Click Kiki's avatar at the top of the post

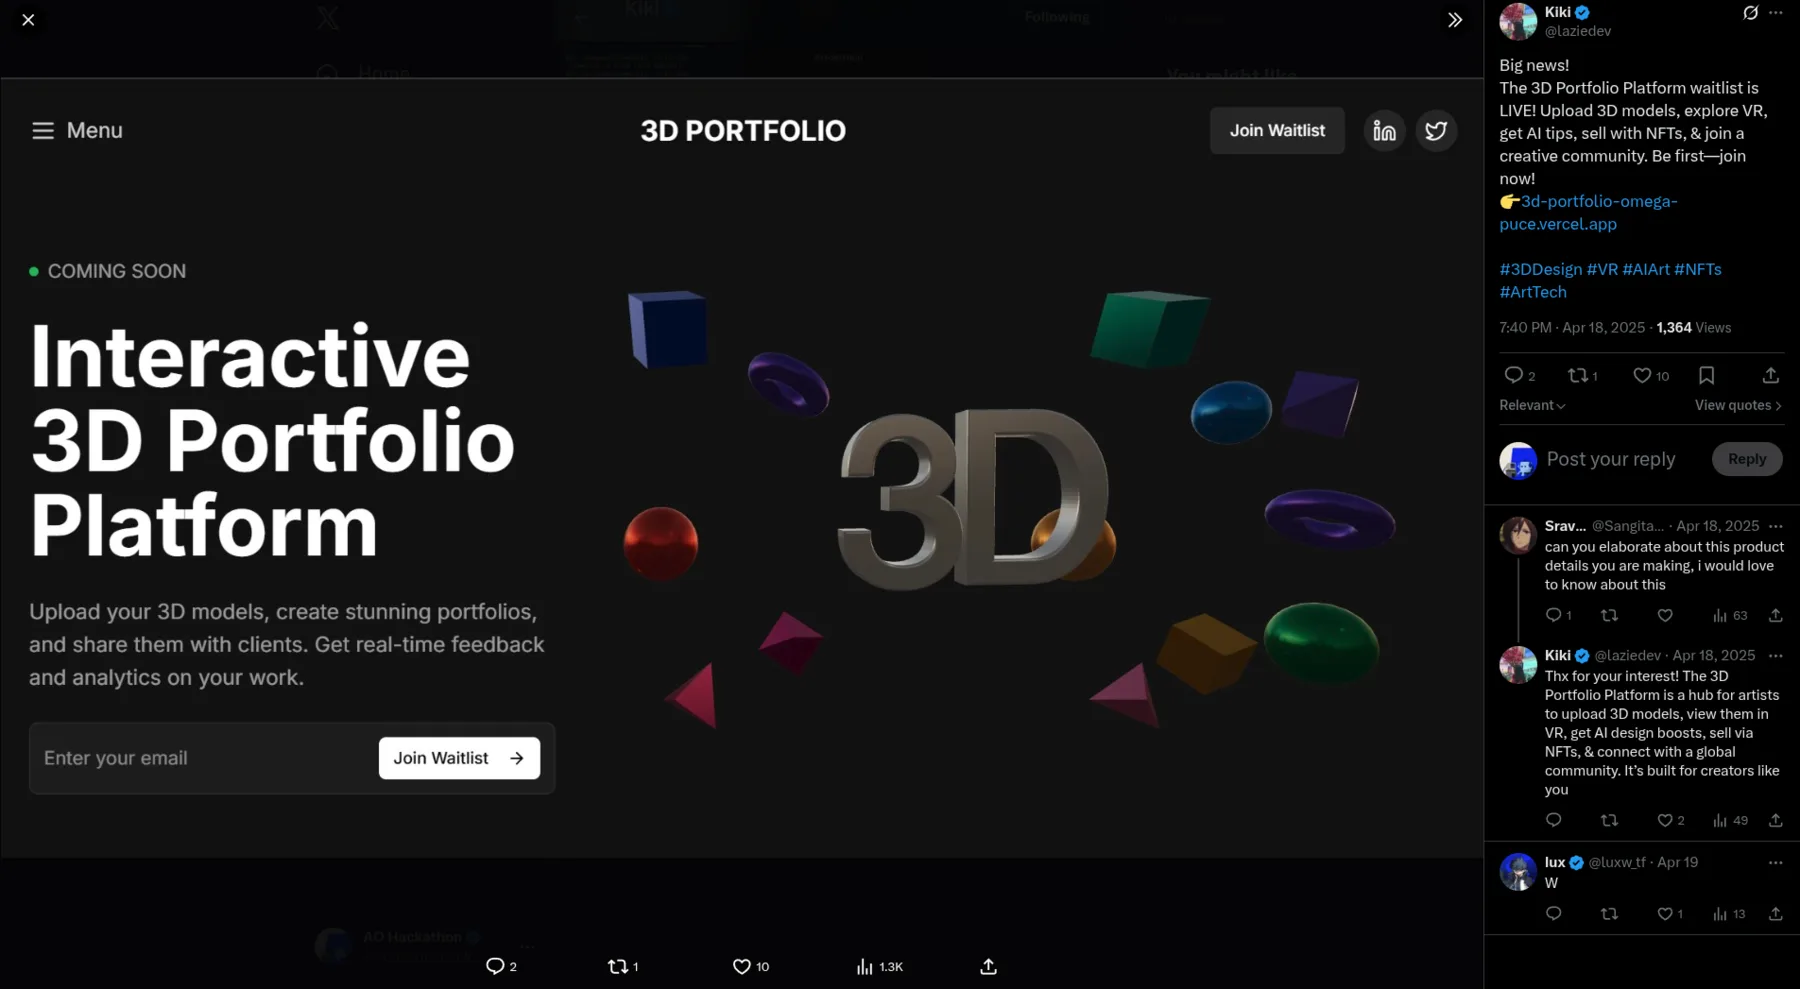tap(1518, 21)
